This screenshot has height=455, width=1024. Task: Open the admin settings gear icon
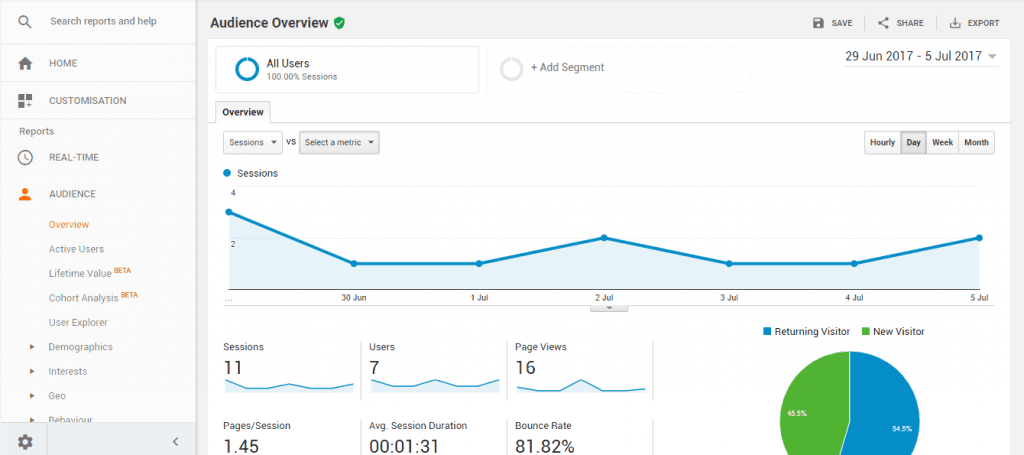[25, 442]
